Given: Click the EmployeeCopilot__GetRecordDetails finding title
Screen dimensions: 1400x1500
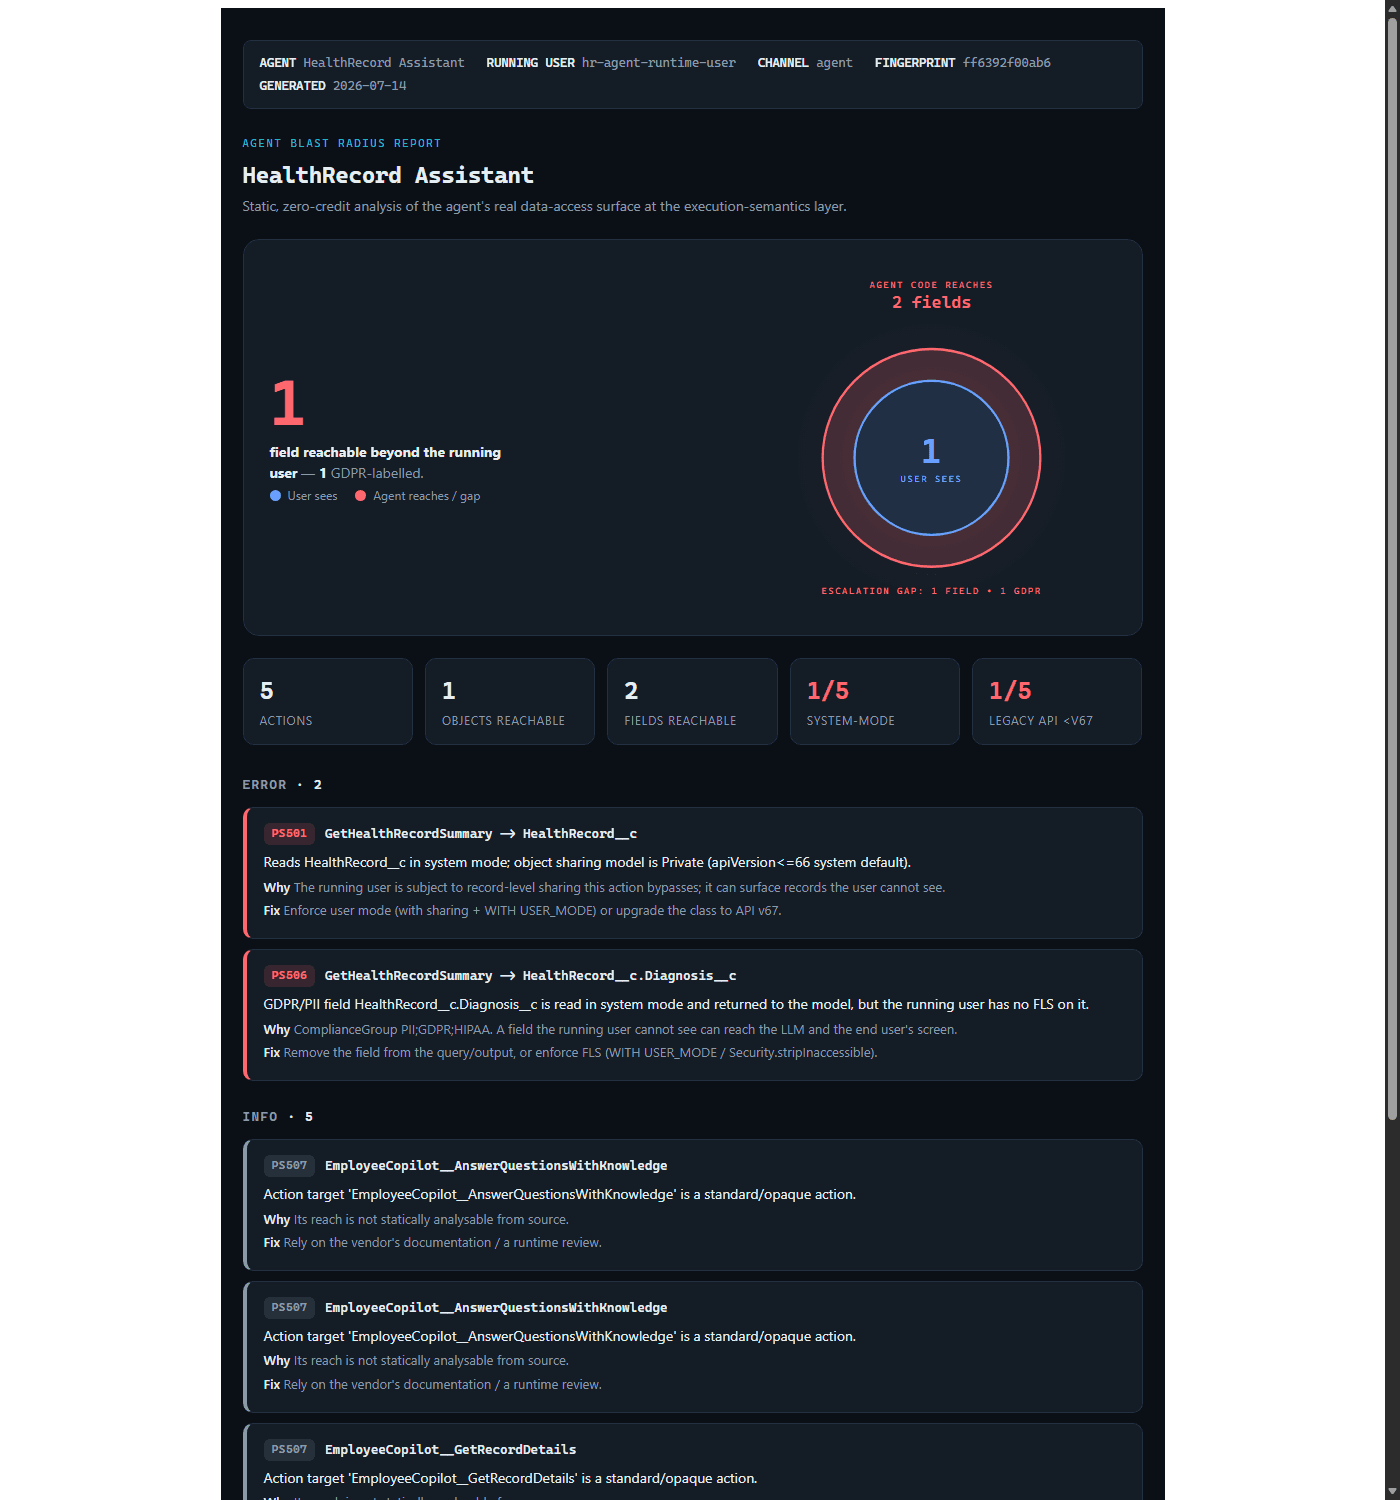Looking at the screenshot, I should point(450,1449).
